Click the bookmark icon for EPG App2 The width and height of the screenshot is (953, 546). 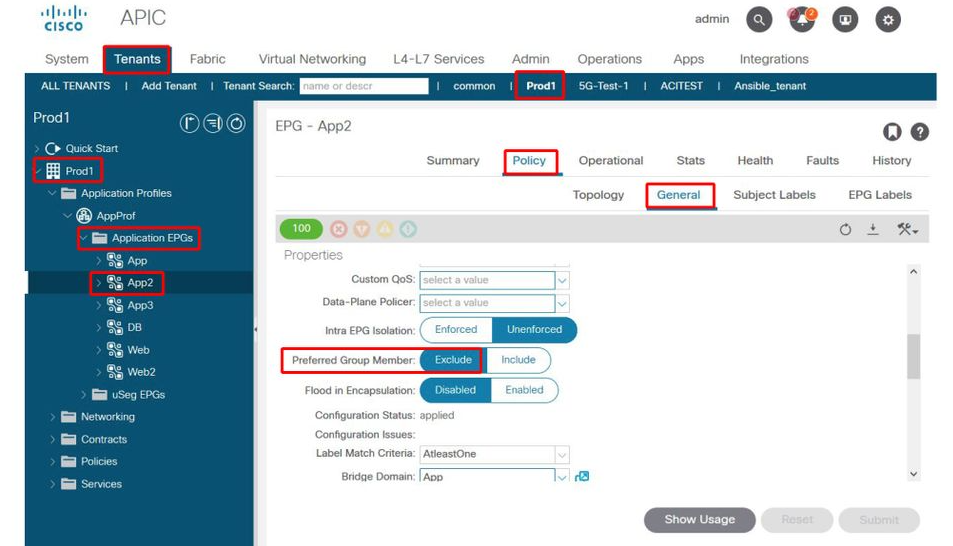892,131
